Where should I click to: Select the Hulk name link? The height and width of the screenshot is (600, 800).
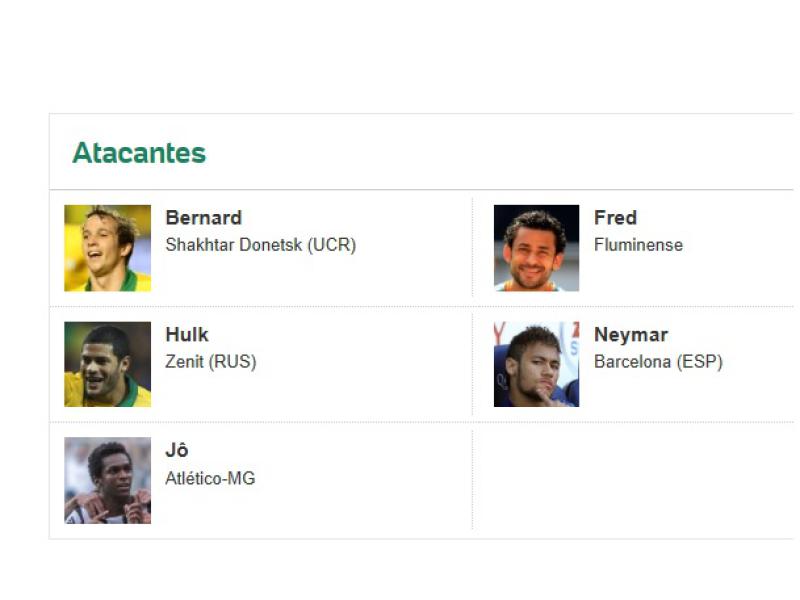187,335
